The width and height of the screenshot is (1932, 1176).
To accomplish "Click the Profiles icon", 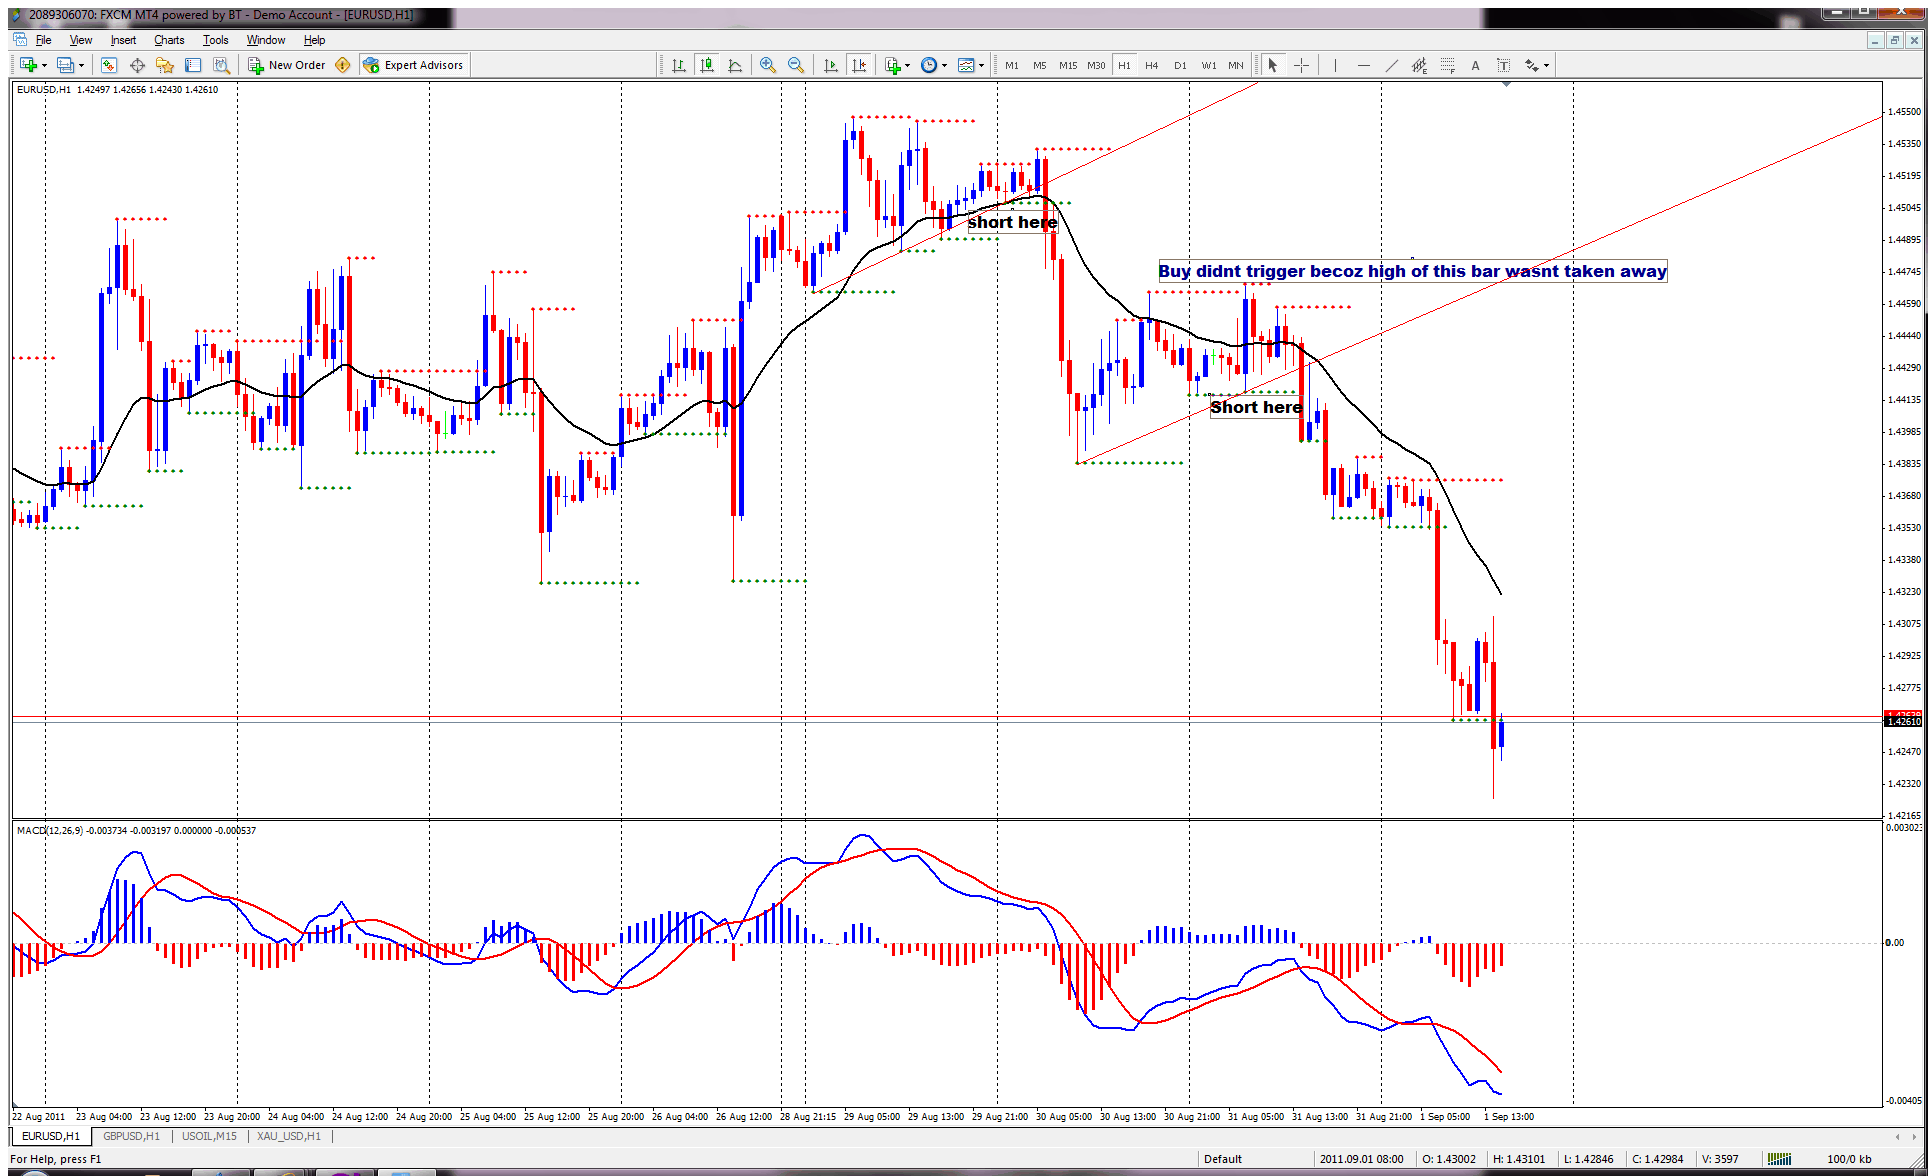I will pos(65,65).
